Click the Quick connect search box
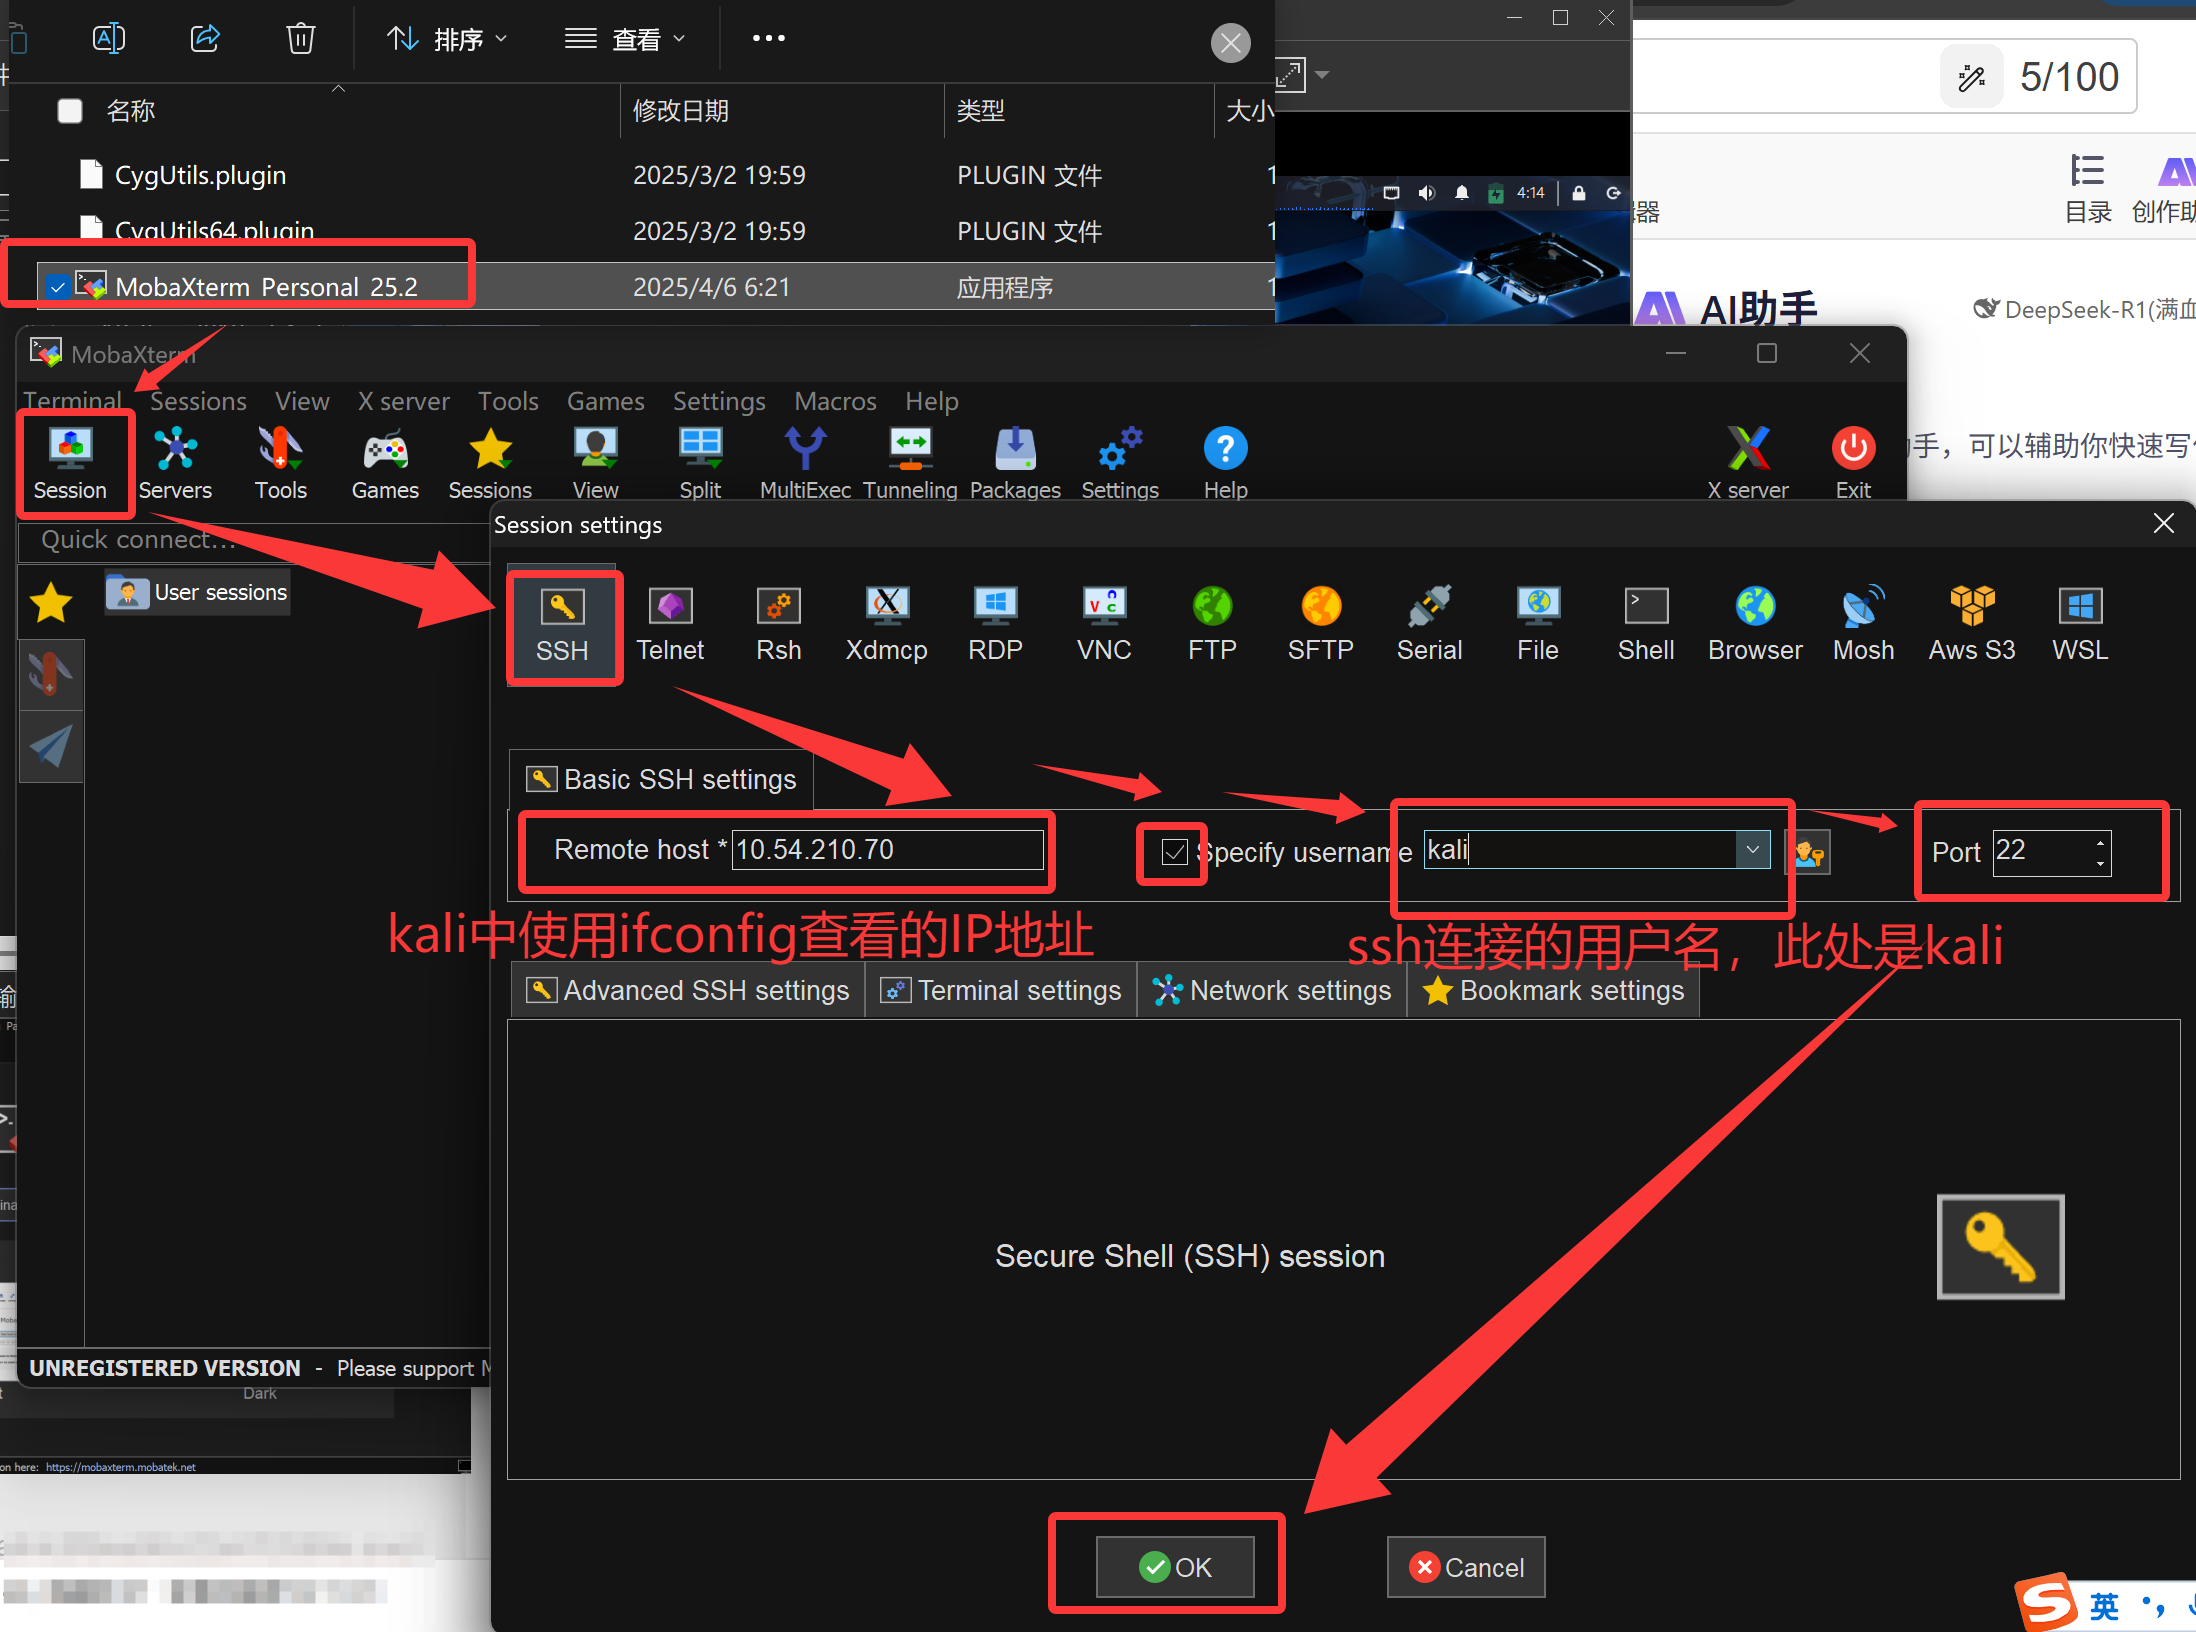The image size is (2196, 1632). tap(254, 540)
